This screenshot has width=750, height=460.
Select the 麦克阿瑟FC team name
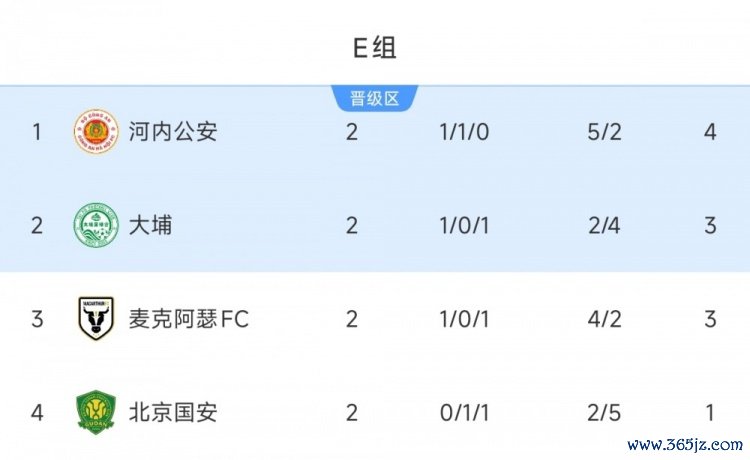tap(188, 319)
